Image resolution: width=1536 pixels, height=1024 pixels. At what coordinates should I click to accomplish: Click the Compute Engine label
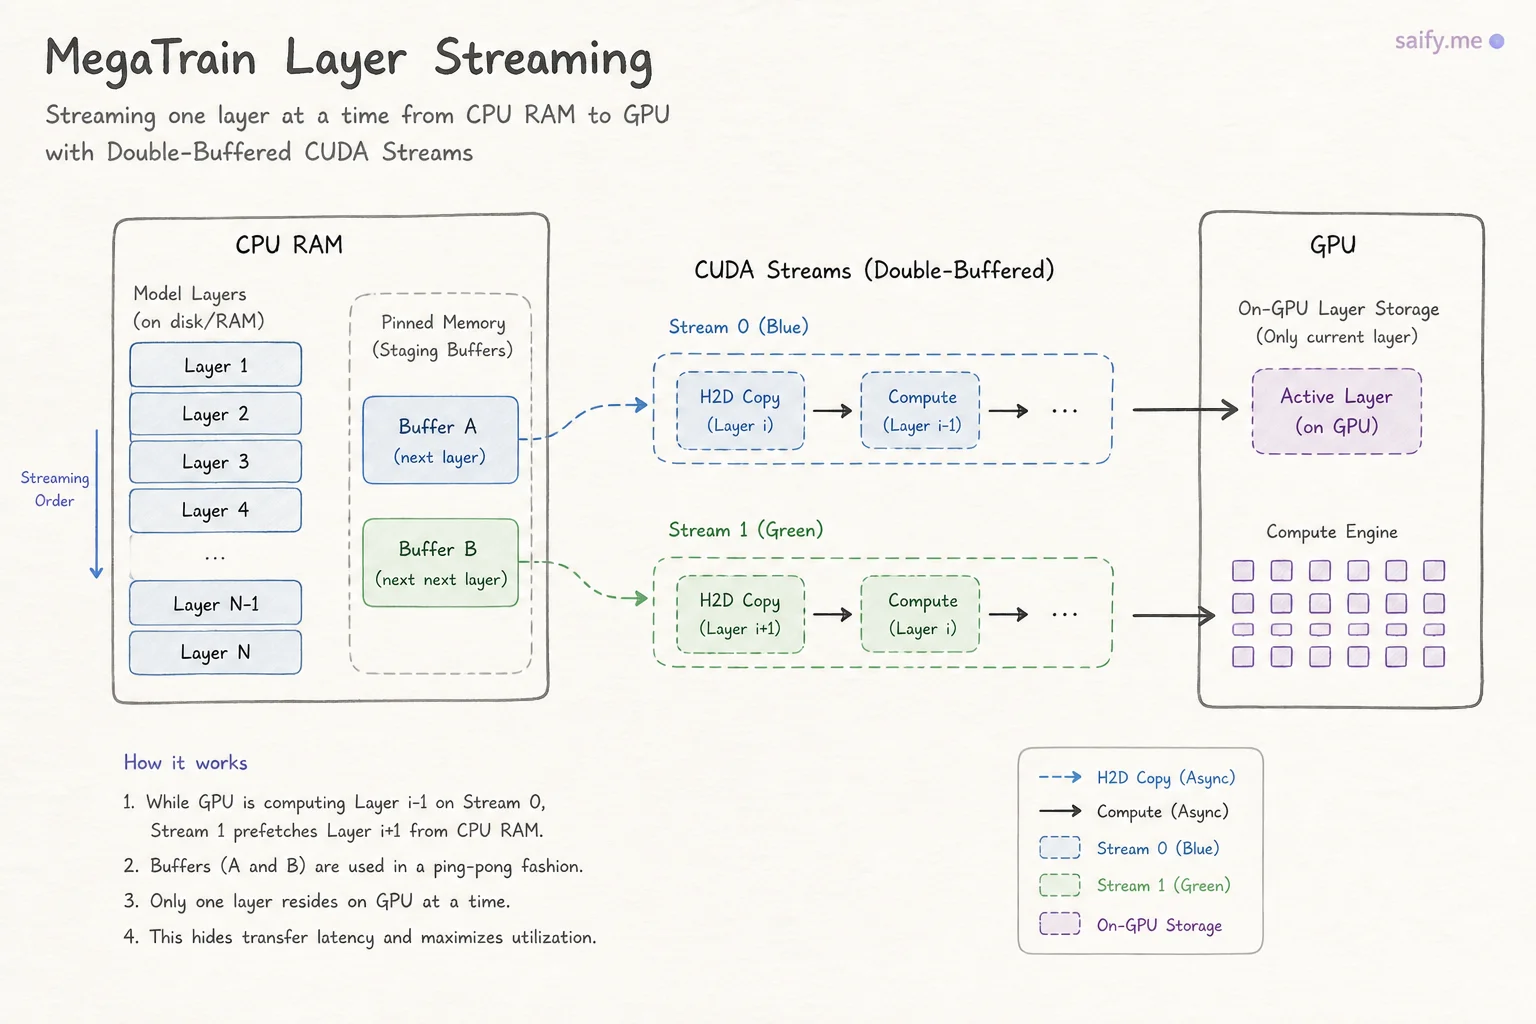(1332, 532)
